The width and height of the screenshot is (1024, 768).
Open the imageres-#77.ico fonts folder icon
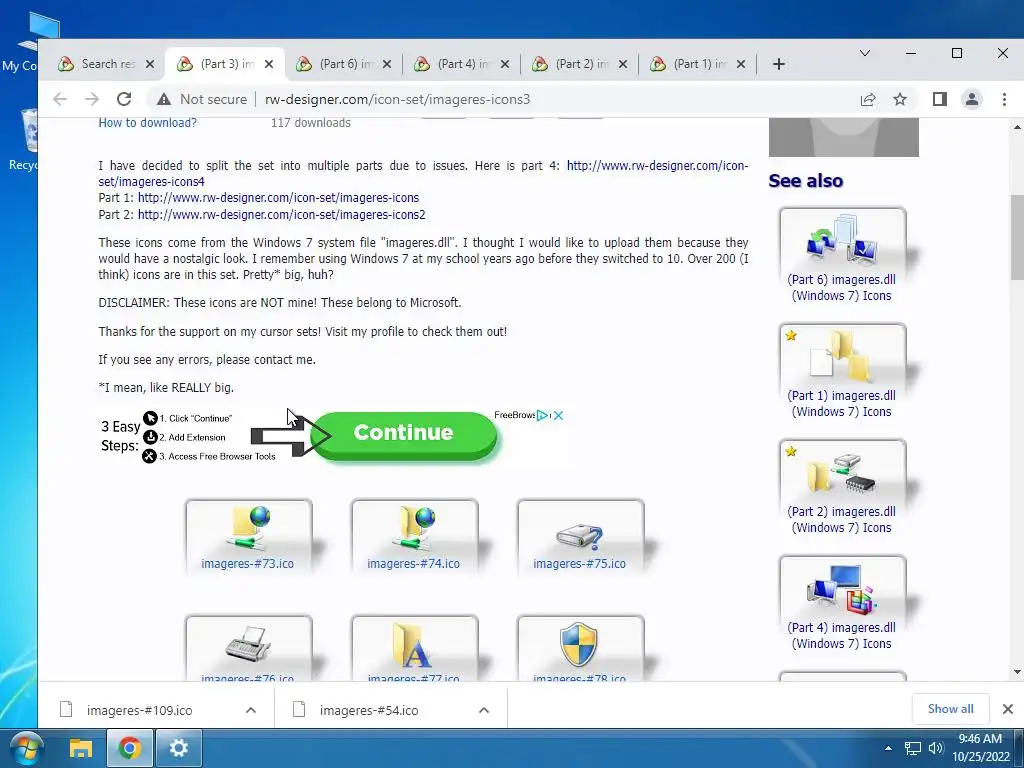point(414,648)
